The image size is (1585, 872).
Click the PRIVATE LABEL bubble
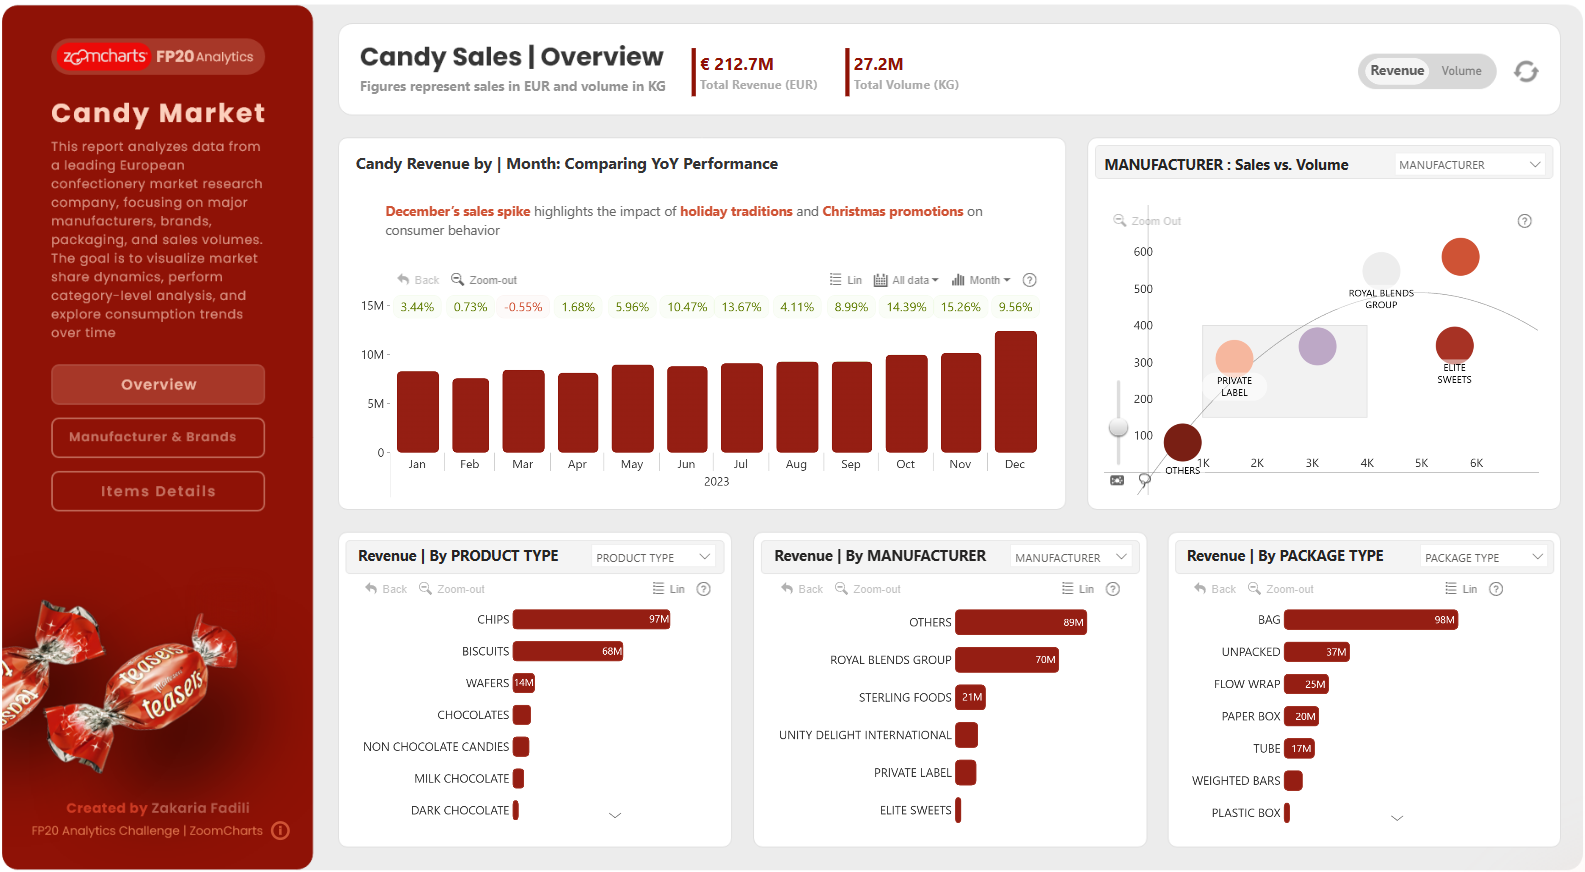(1234, 359)
